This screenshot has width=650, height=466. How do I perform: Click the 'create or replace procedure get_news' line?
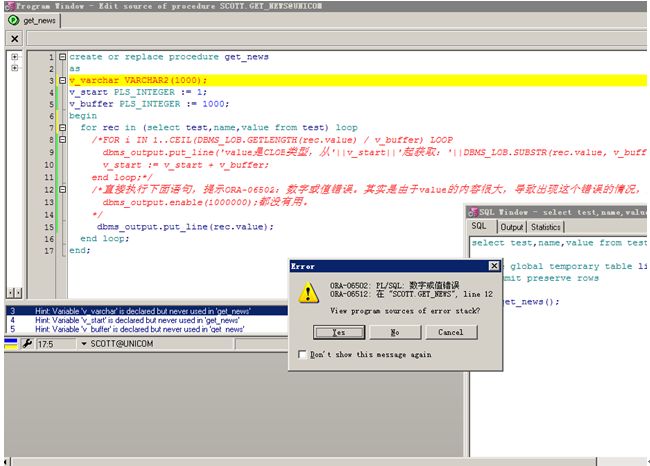(x=169, y=57)
